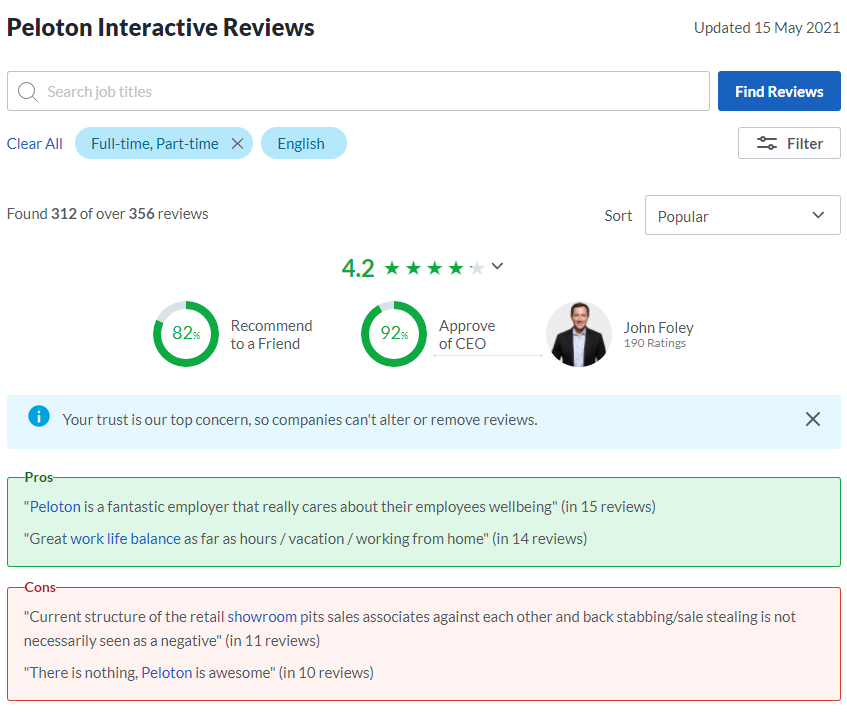Click the Cons section label
The height and width of the screenshot is (716, 847).
click(x=40, y=587)
